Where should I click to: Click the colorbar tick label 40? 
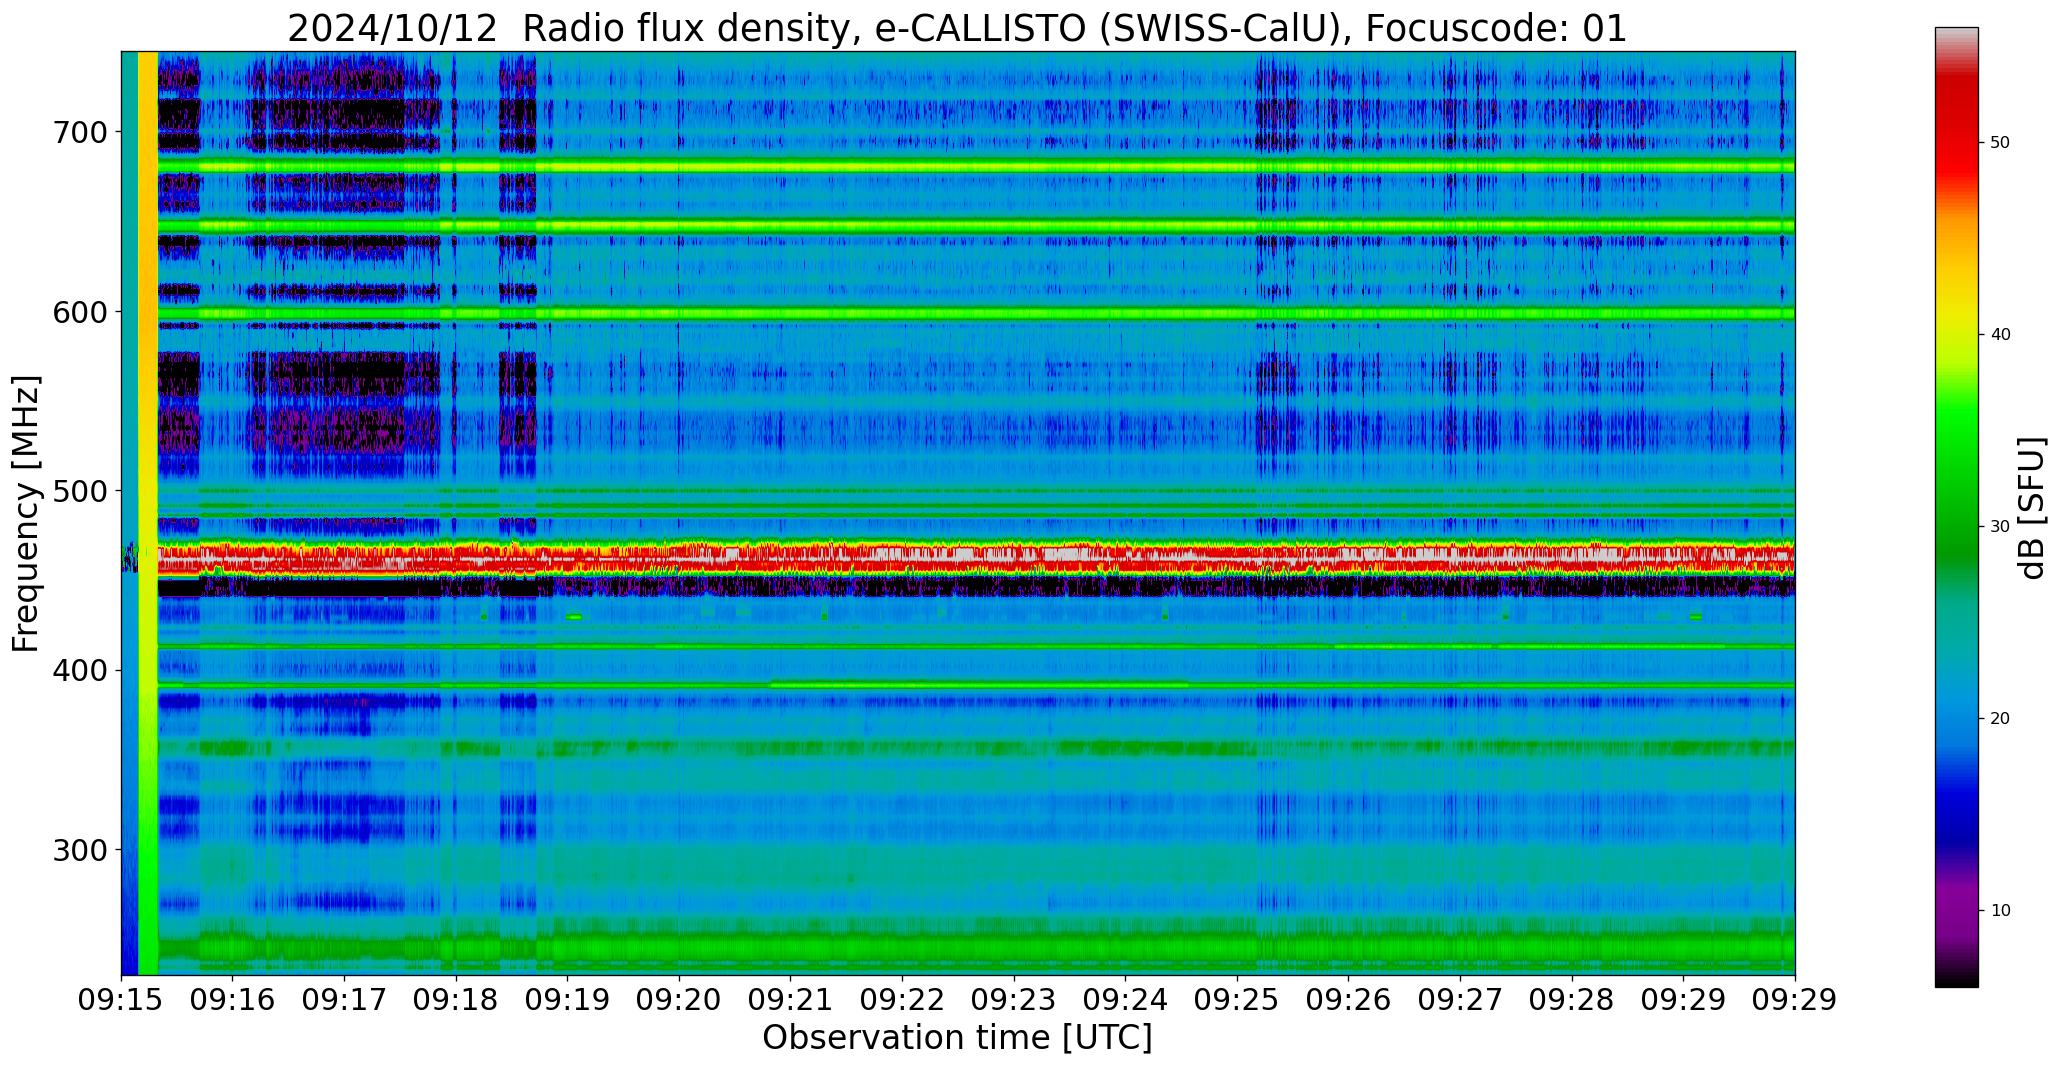(x=2000, y=335)
